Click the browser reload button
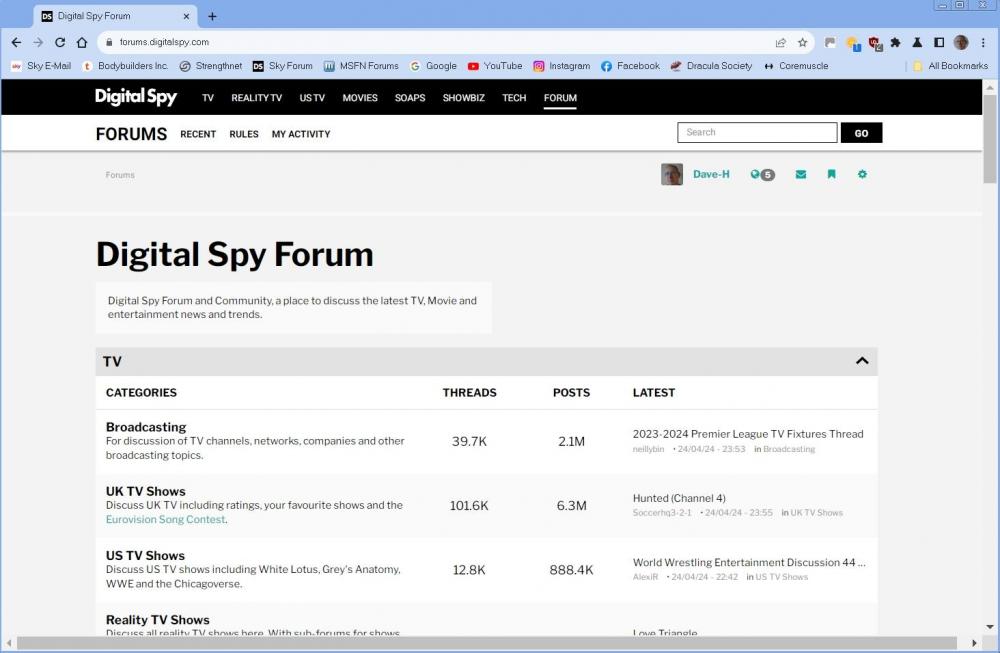This screenshot has height=653, width=1000. click(60, 42)
